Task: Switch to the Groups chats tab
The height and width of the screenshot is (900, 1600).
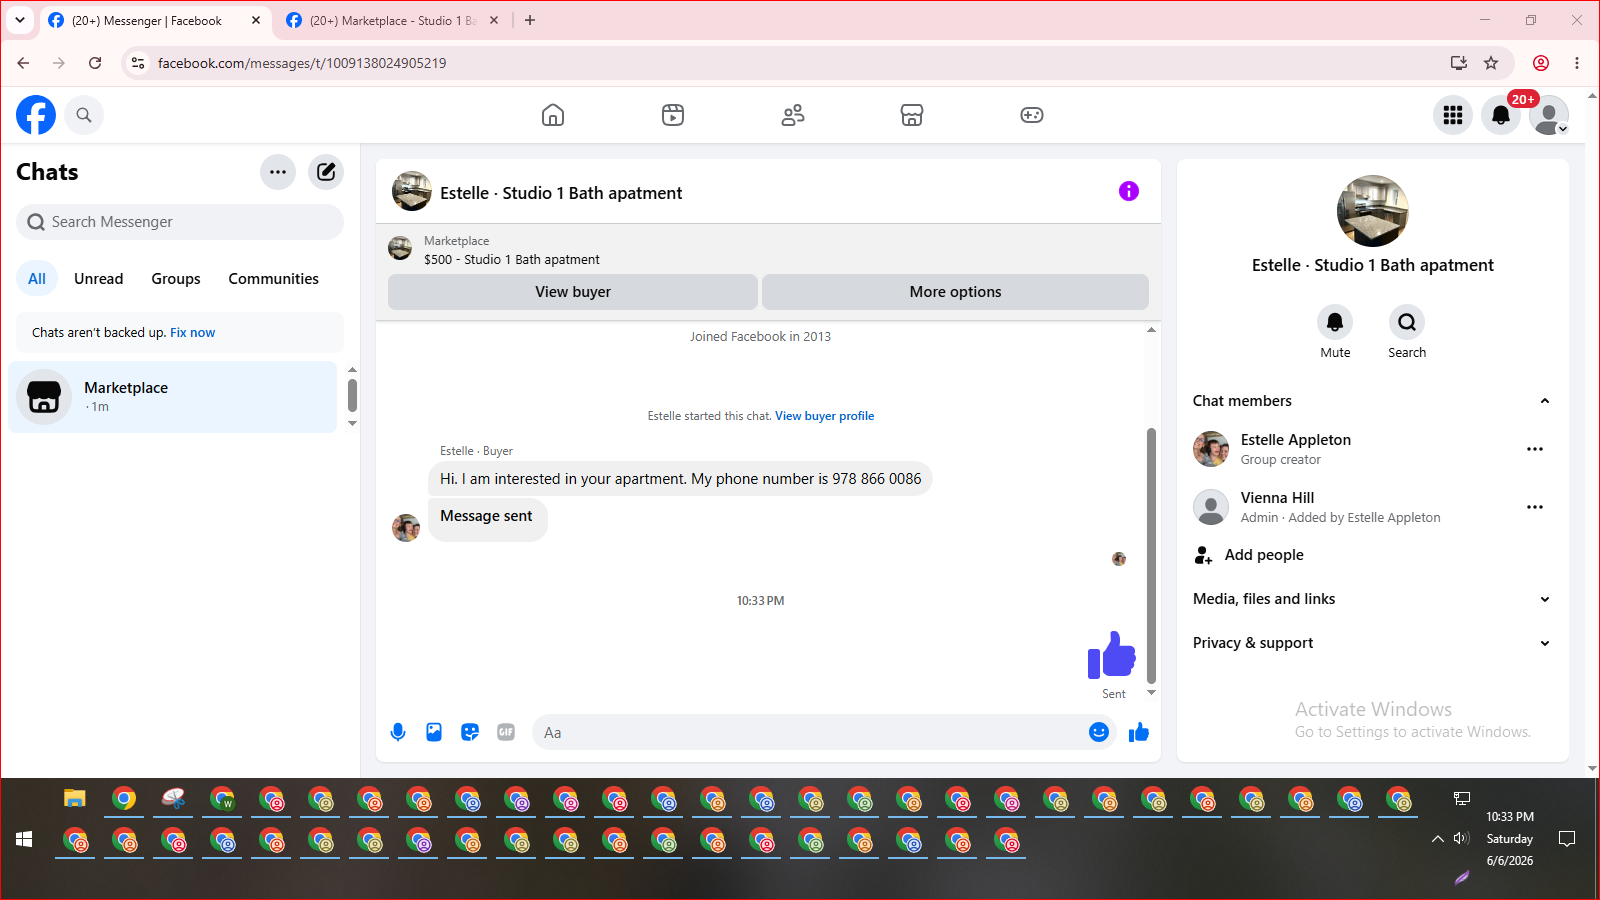Action: click(x=176, y=279)
